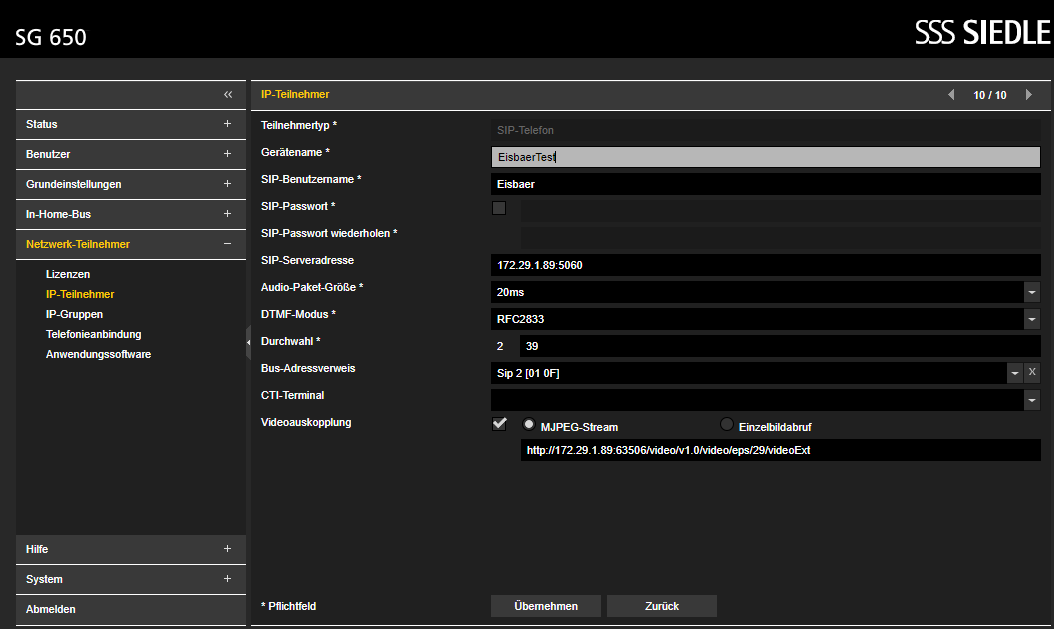Select the Einzelbildabruf radio button
The image size is (1054, 629).
(x=727, y=424)
